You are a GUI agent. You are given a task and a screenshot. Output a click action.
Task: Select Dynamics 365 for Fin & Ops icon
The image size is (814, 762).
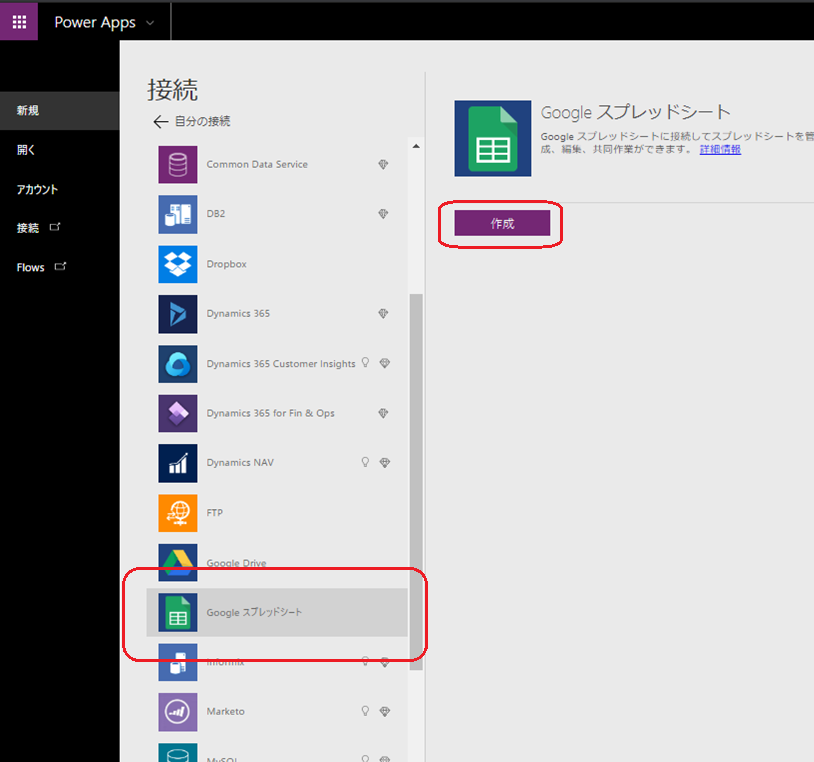coord(178,414)
